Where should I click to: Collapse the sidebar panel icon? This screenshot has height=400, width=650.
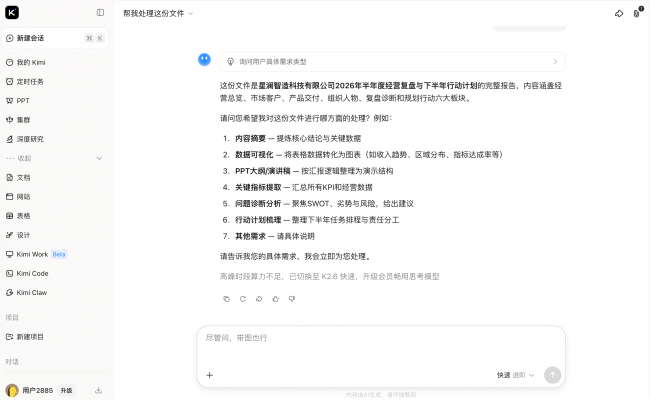point(100,12)
